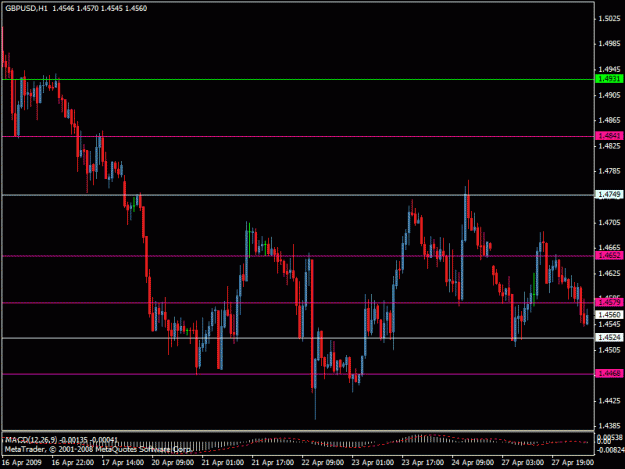Select the pink 1.4841 price label
625x469 pixels.
[609, 136]
